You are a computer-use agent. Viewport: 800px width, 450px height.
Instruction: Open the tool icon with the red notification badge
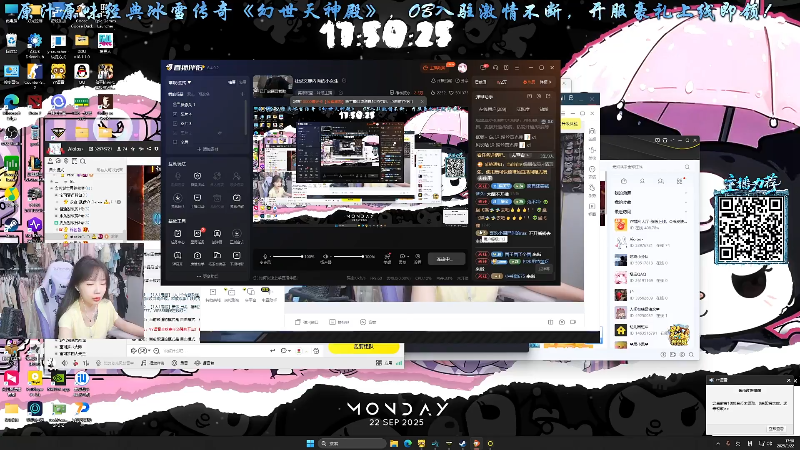197,233
